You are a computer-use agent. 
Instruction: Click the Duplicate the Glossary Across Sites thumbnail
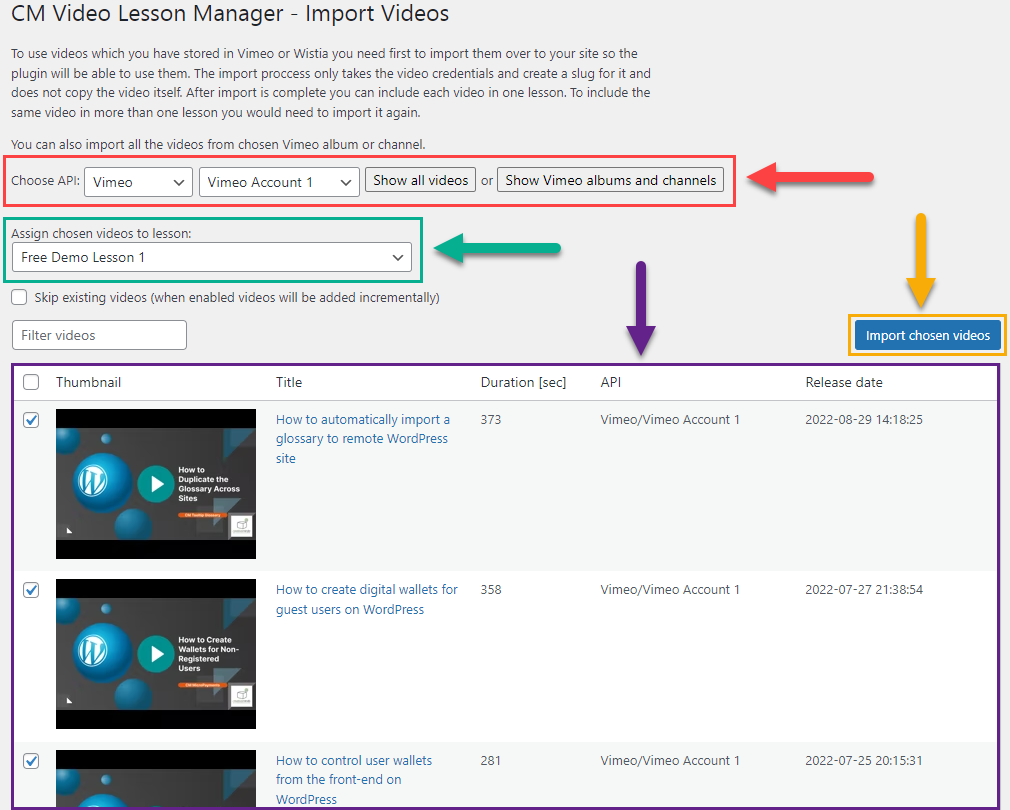coord(156,484)
